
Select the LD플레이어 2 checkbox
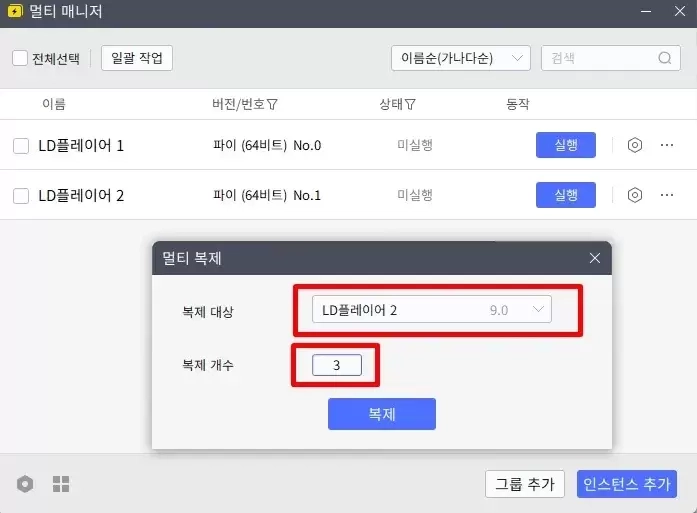coord(21,196)
